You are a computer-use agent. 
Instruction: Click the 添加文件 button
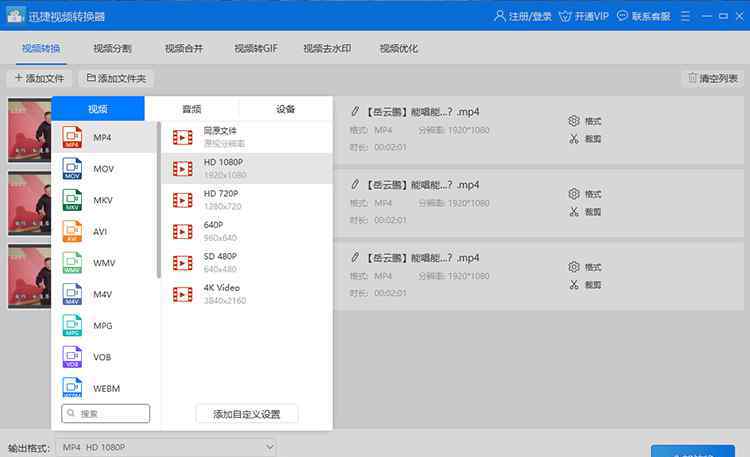pyautogui.click(x=39, y=78)
